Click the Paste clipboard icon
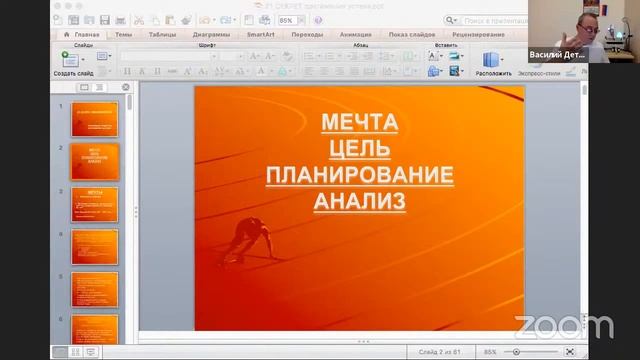The height and width of the screenshot is (360, 640). (x=171, y=20)
